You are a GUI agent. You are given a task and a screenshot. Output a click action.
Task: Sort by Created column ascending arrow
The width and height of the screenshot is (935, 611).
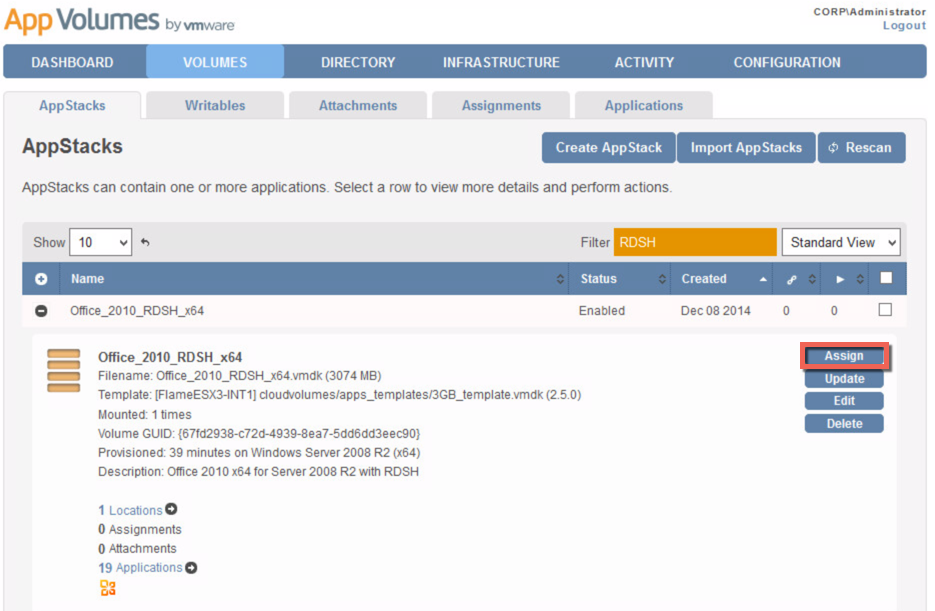[763, 279]
